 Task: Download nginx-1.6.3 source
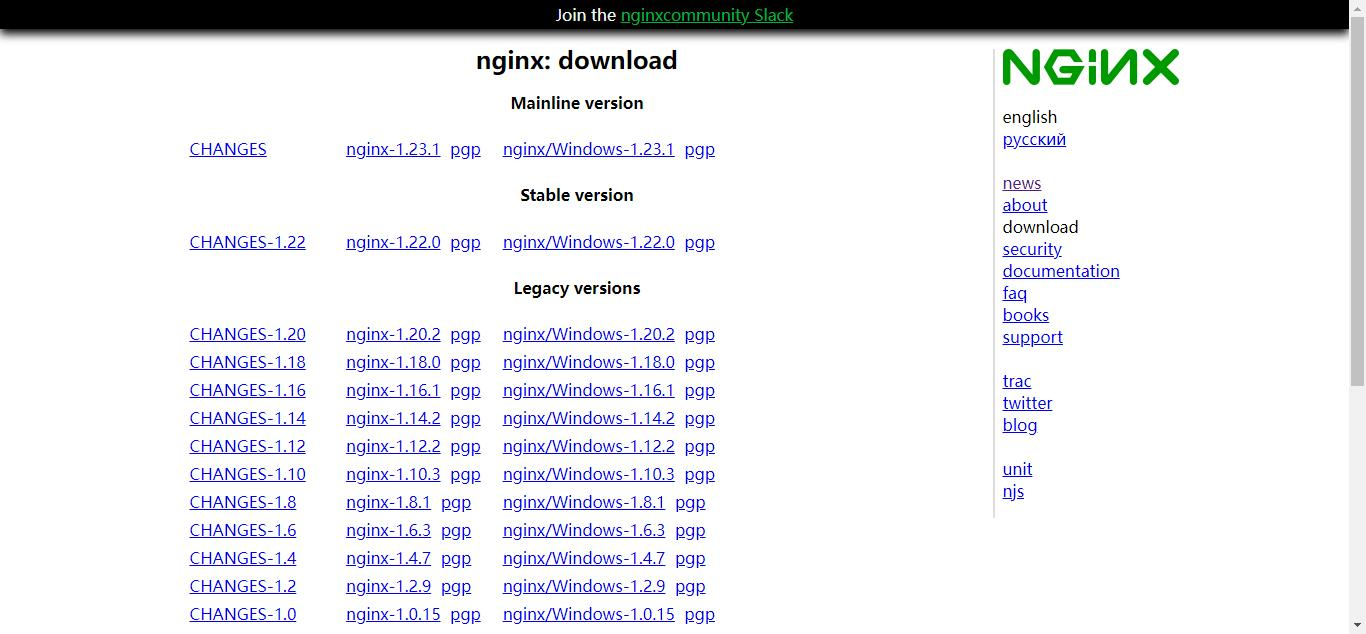coord(388,530)
